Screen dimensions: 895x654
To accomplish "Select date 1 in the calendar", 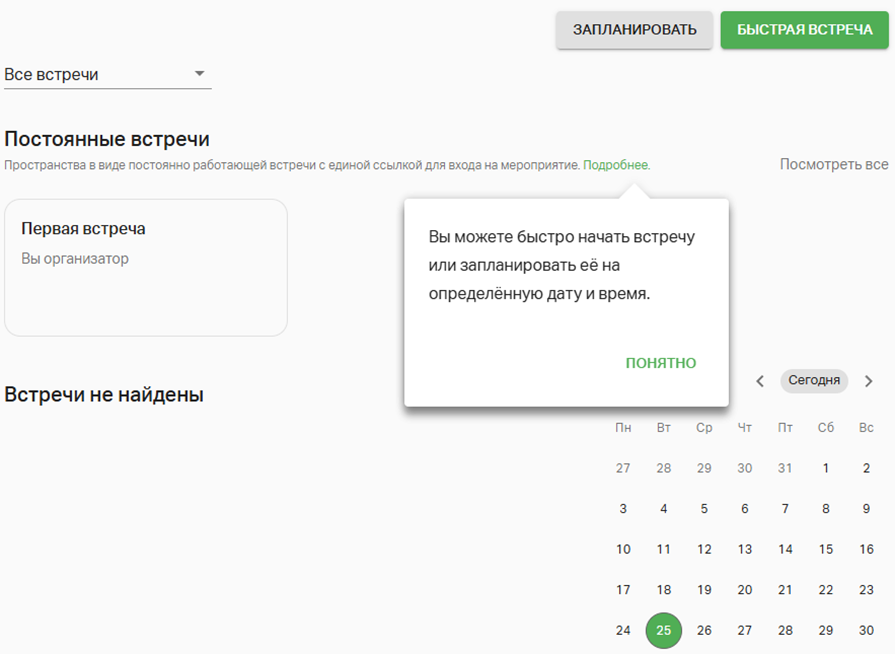I will click(x=825, y=468).
